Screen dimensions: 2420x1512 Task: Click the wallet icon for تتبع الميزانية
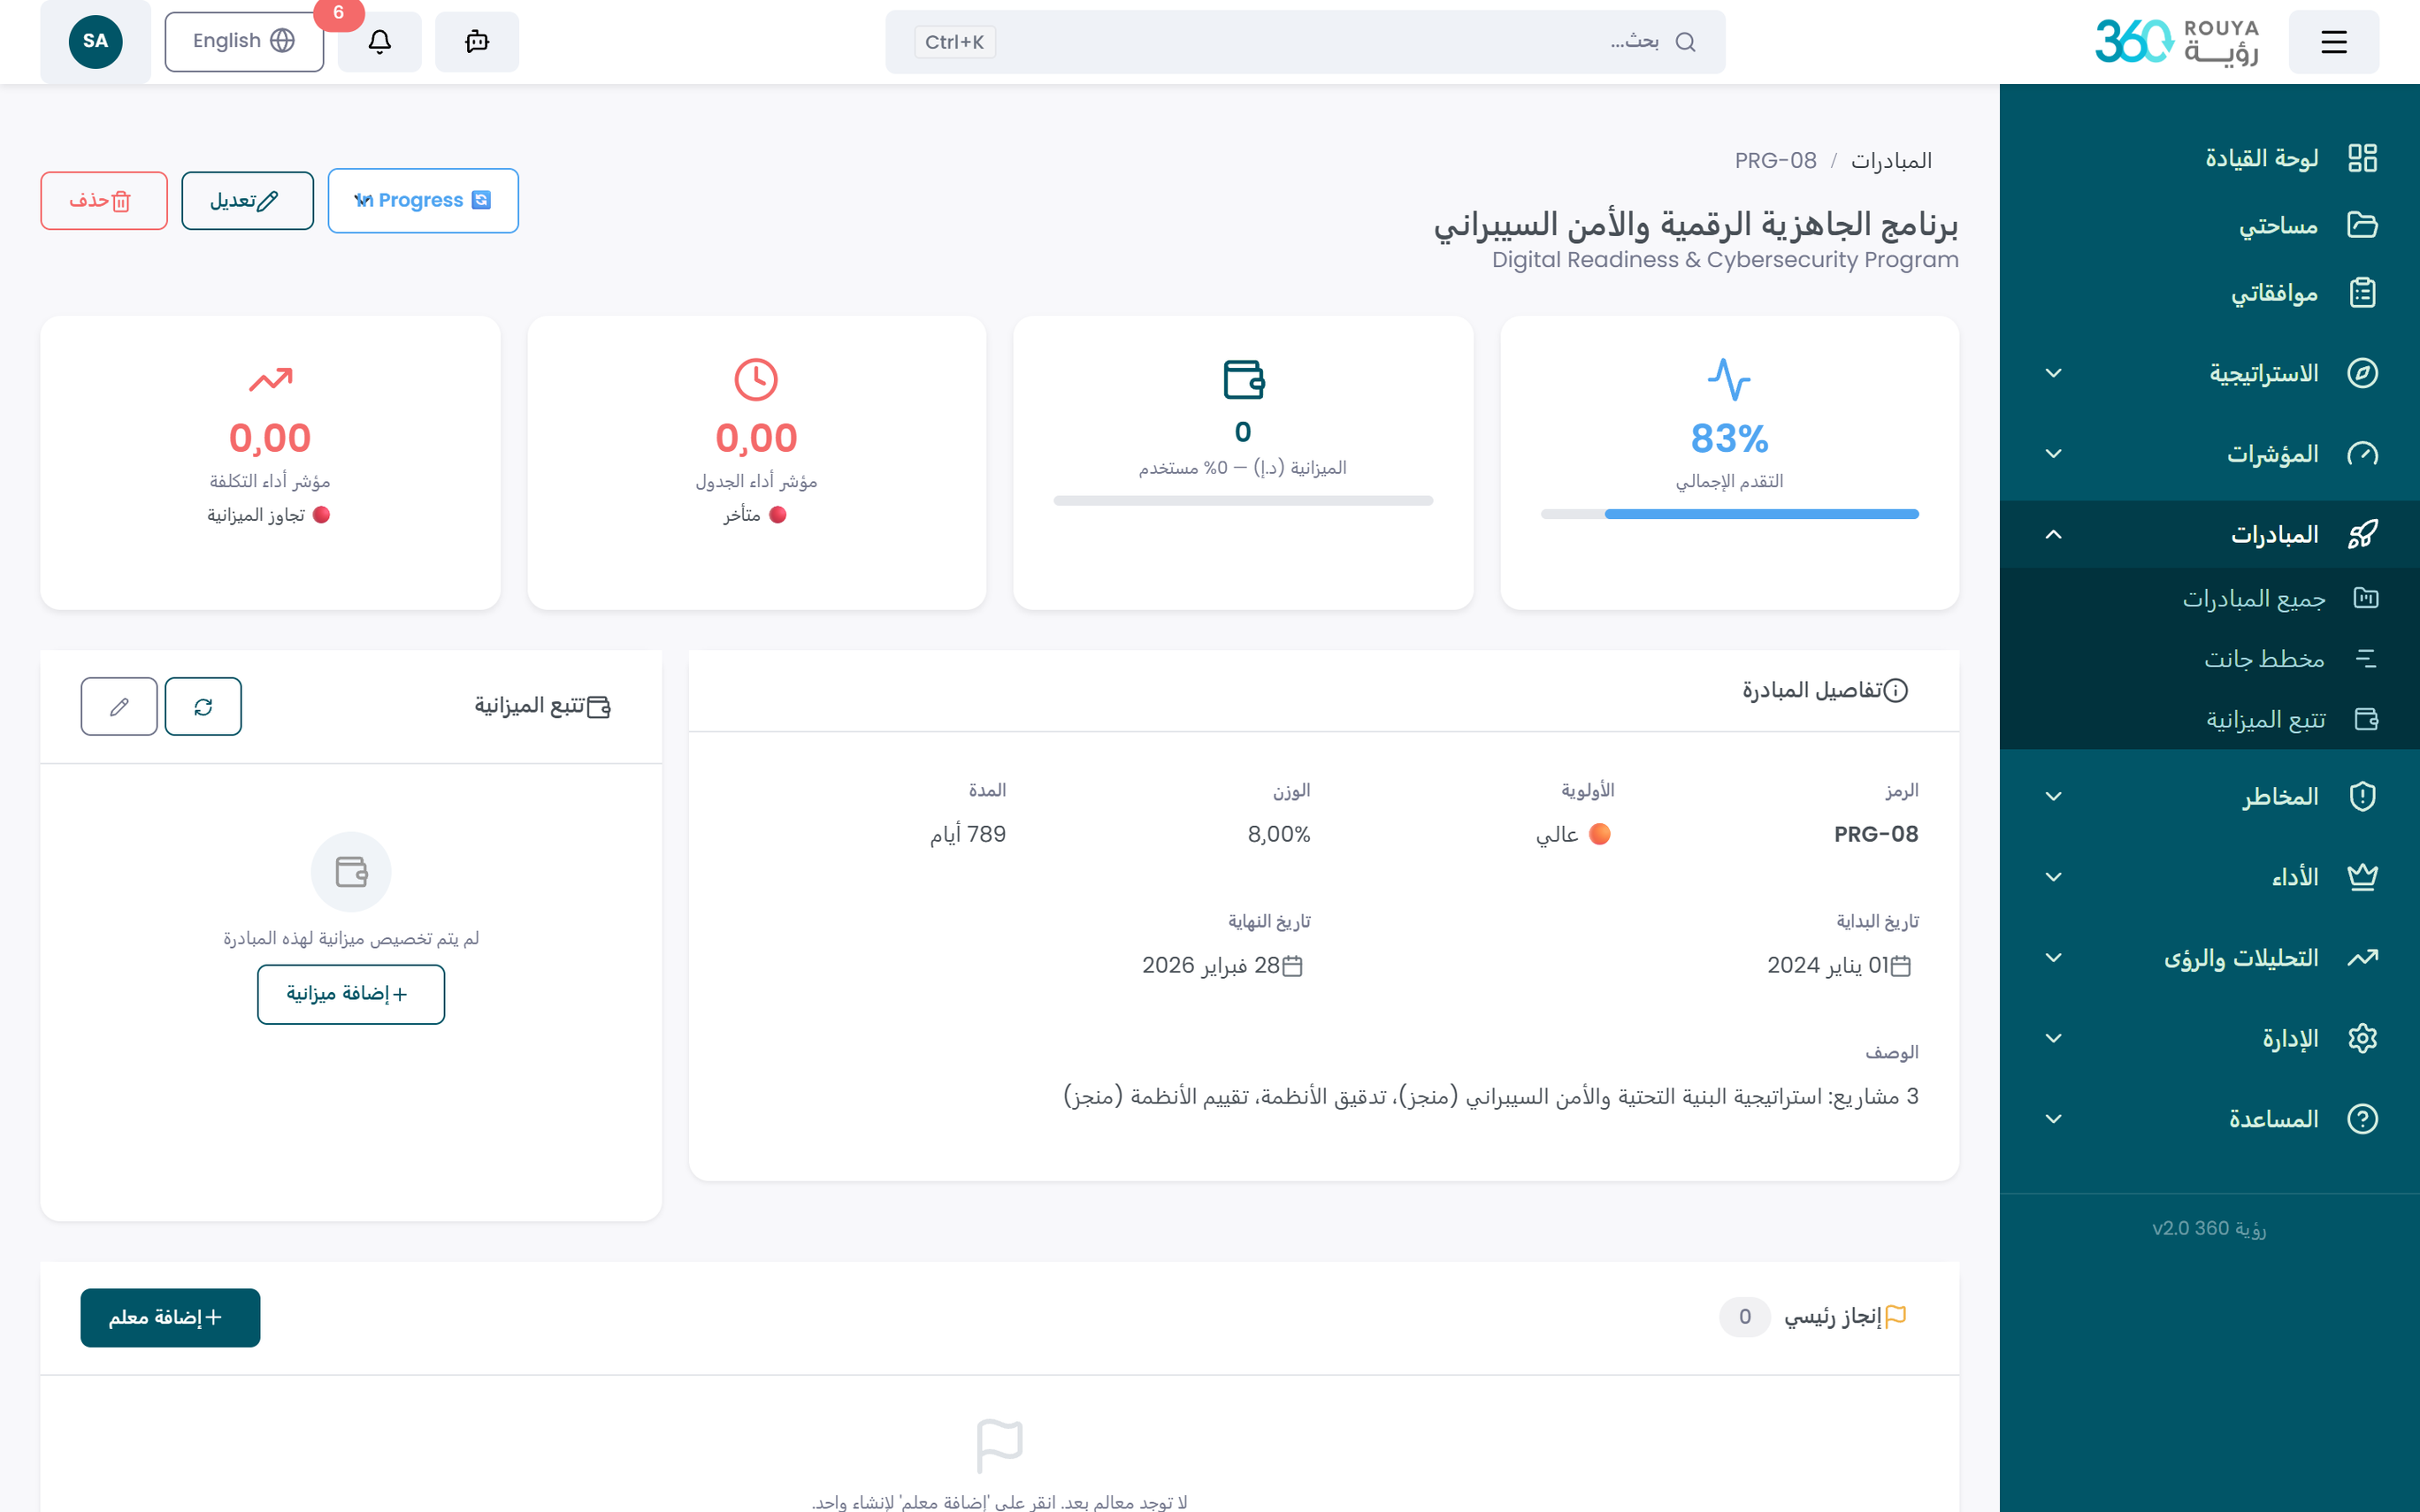point(2367,719)
